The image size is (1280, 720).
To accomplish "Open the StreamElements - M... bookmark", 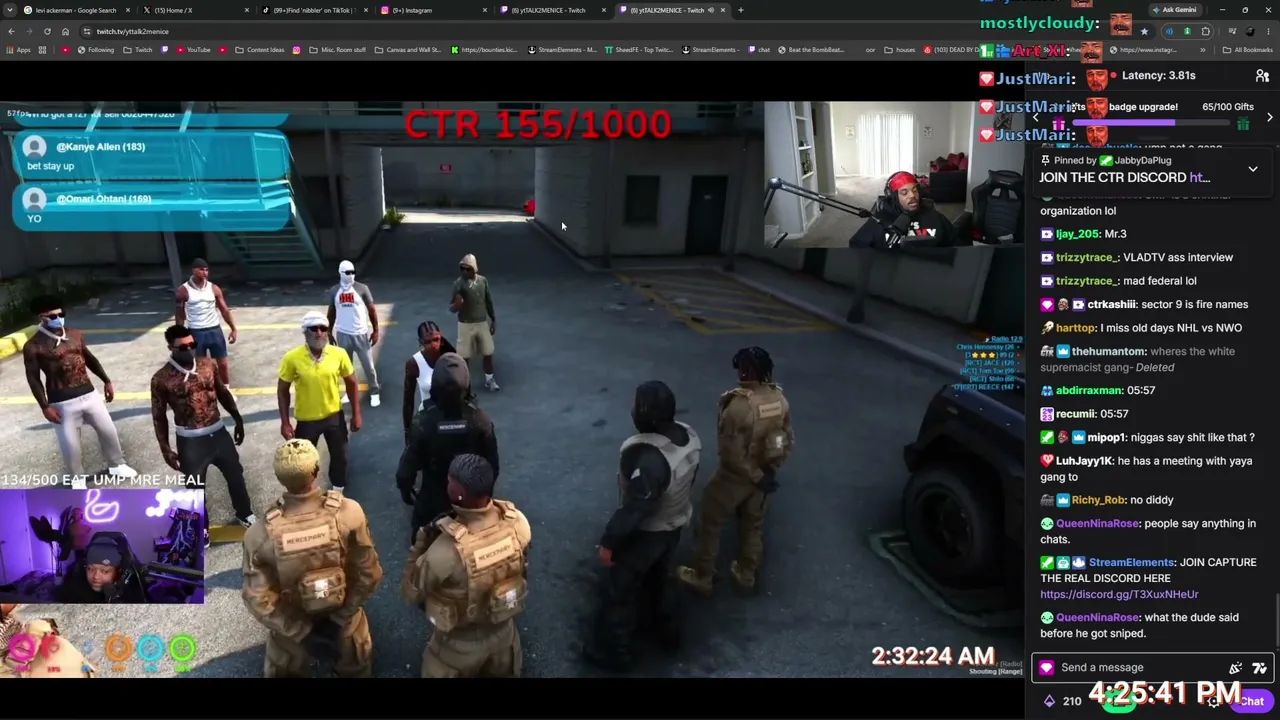I will [x=560, y=50].
